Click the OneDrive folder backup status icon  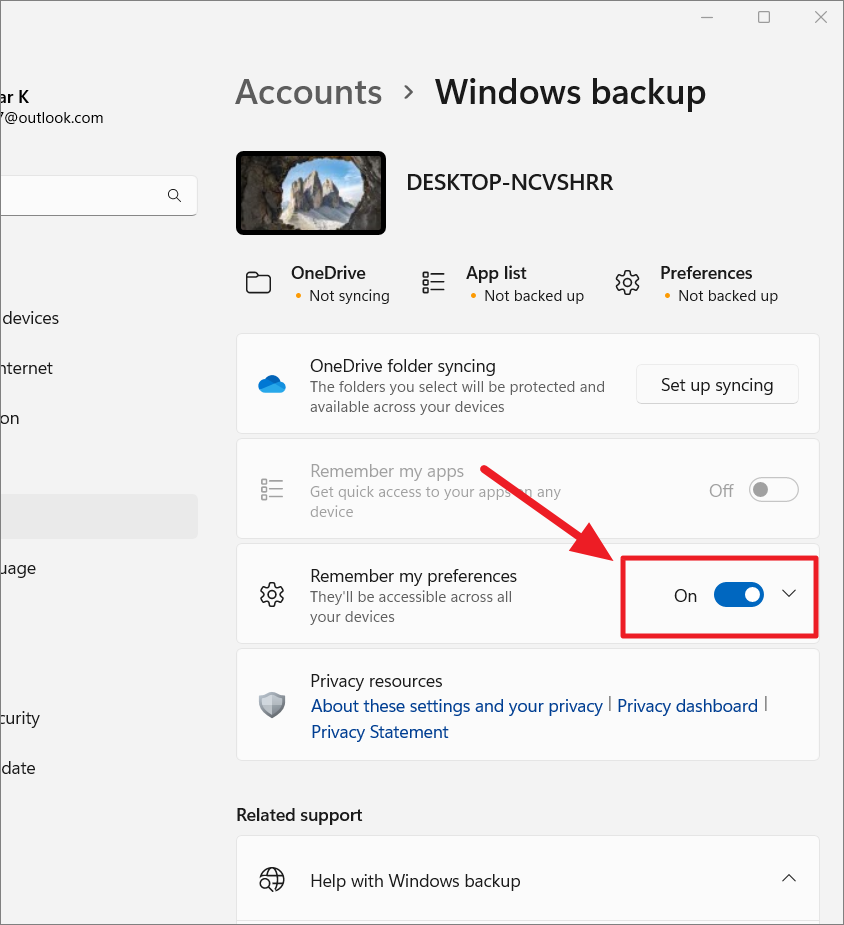[x=258, y=282]
